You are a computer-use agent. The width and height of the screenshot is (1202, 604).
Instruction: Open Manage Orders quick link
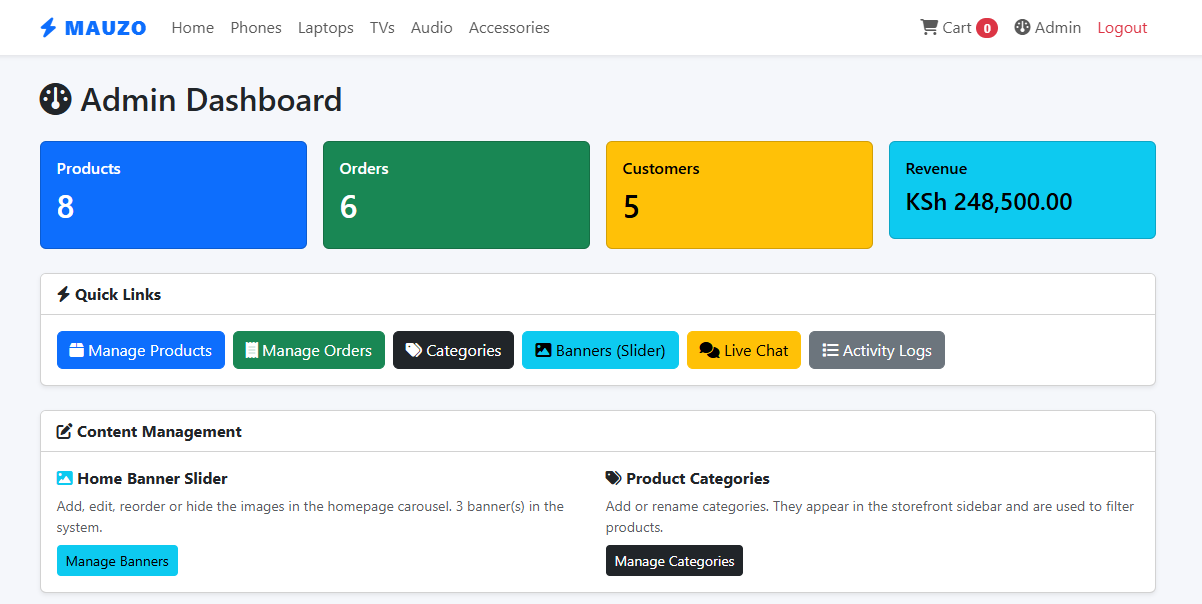pos(309,350)
